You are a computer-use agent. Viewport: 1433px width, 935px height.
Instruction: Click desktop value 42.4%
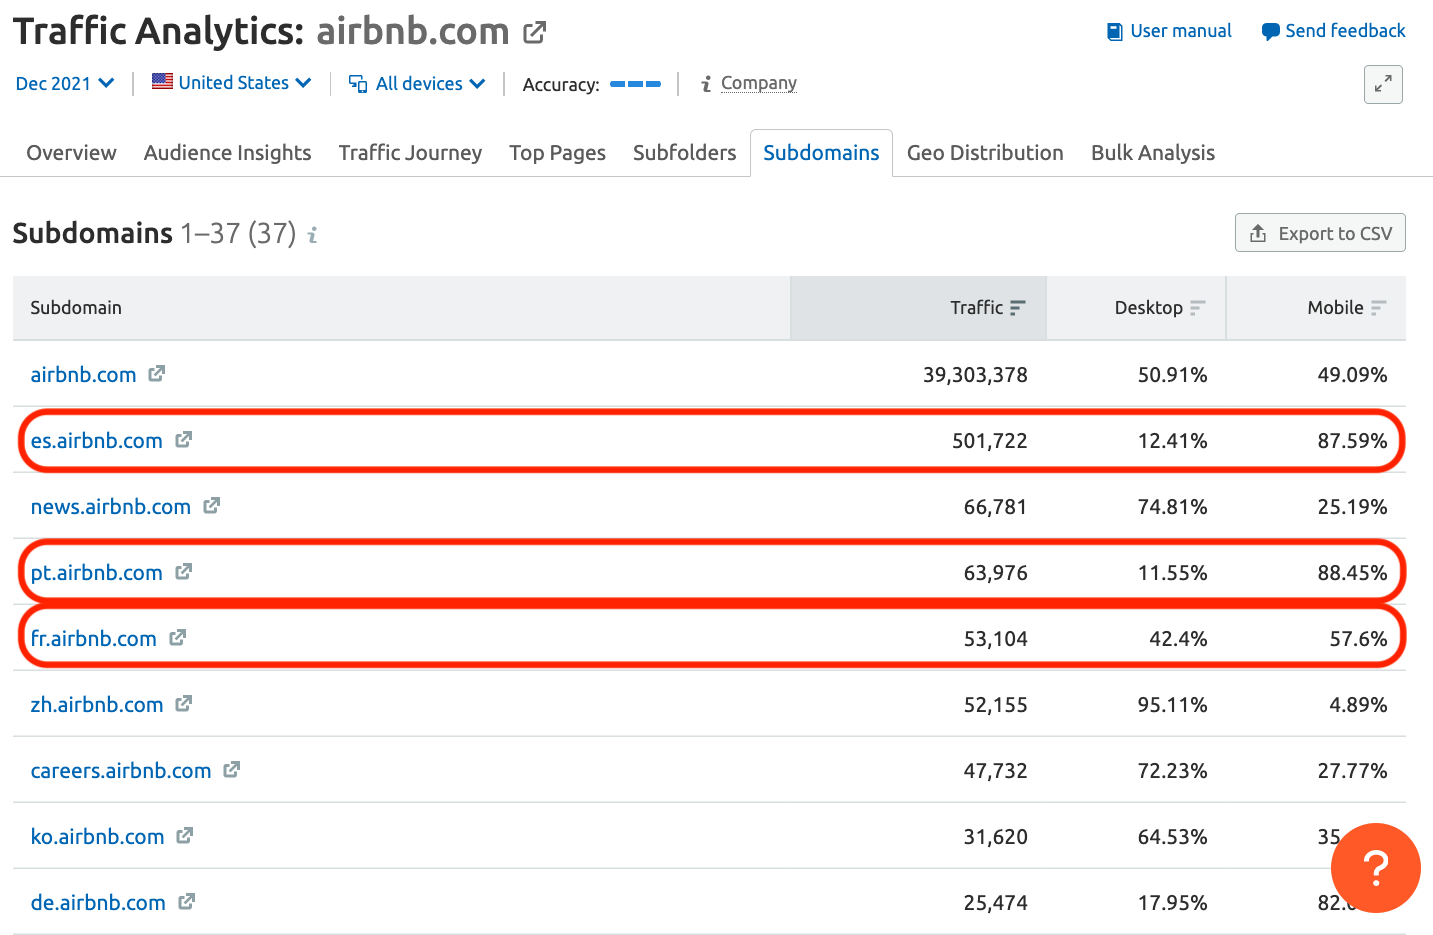coord(1178,639)
